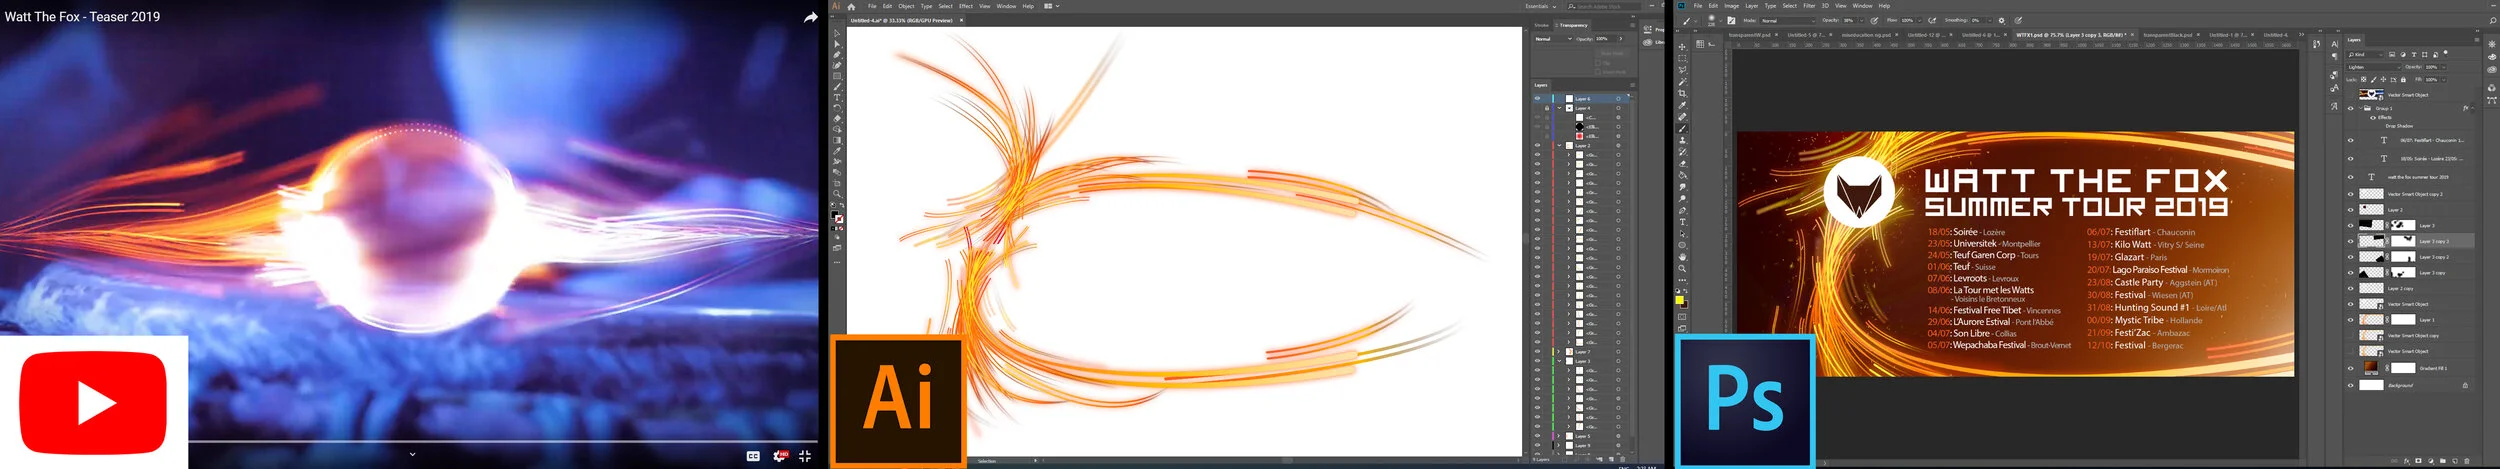Click Photoshop foreground color swatch
The height and width of the screenshot is (469, 2500).
[1679, 300]
